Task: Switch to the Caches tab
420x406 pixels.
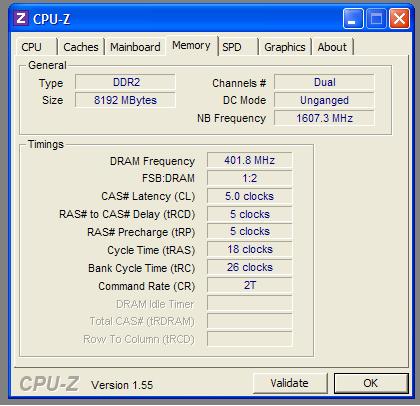Action: coord(81,47)
